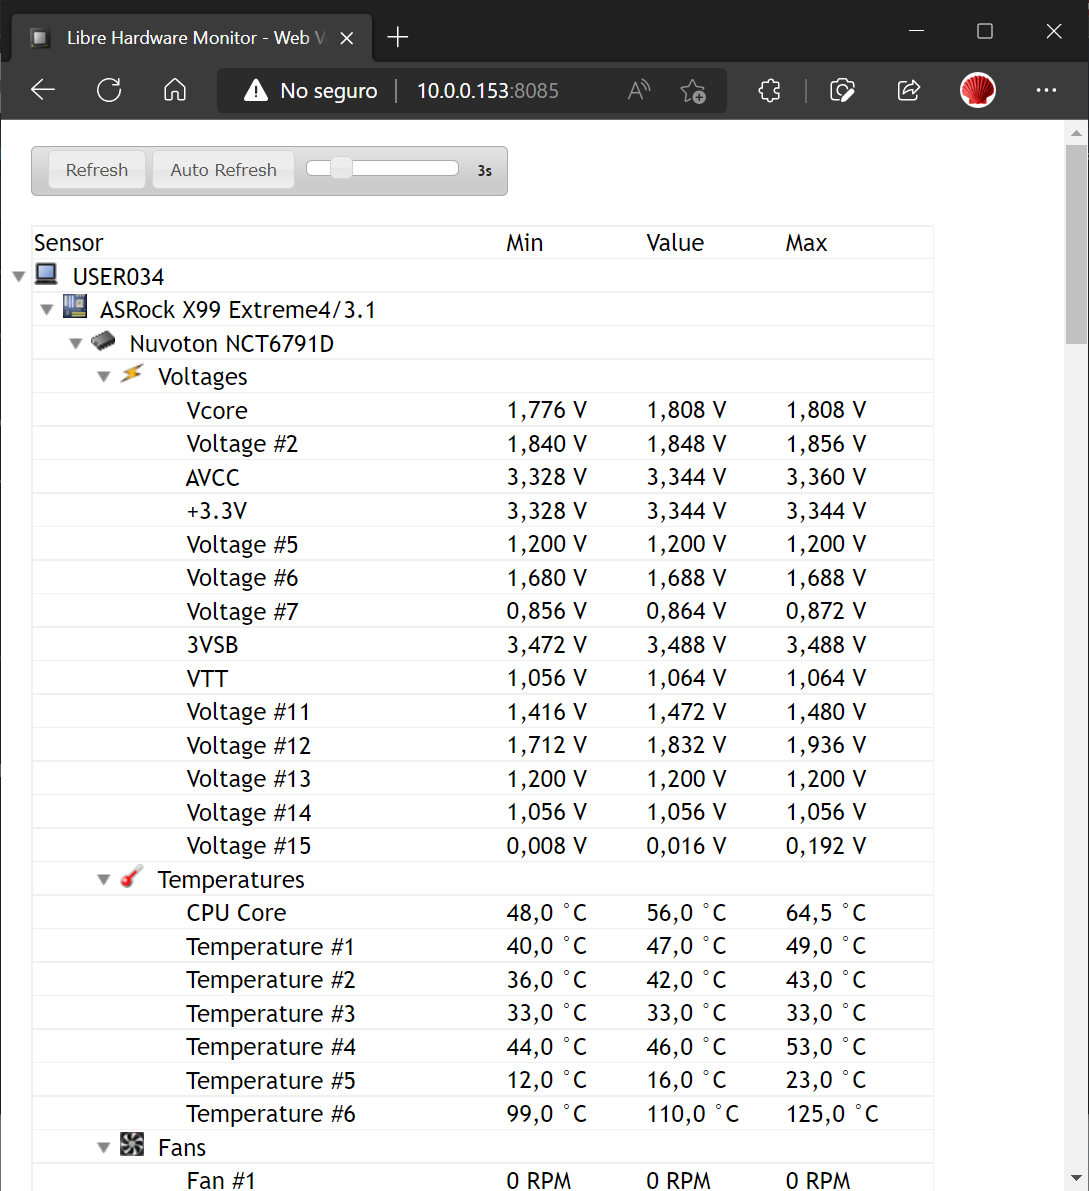Click Temperature #5 min value 12,0 °C
The image size is (1089, 1191).
click(547, 1080)
